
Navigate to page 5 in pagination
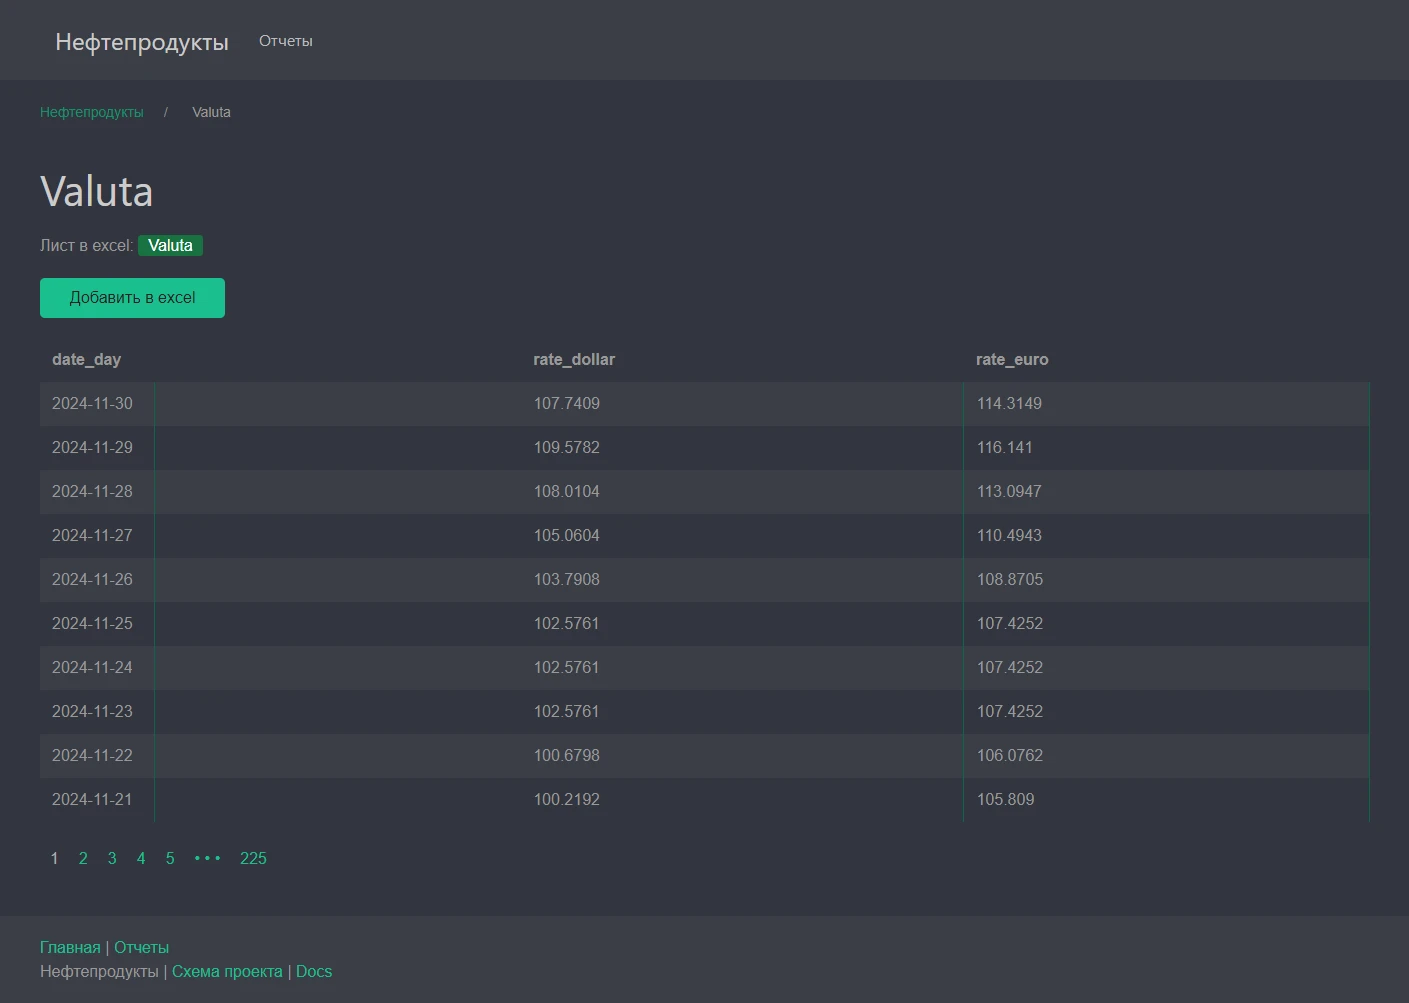[x=170, y=859]
